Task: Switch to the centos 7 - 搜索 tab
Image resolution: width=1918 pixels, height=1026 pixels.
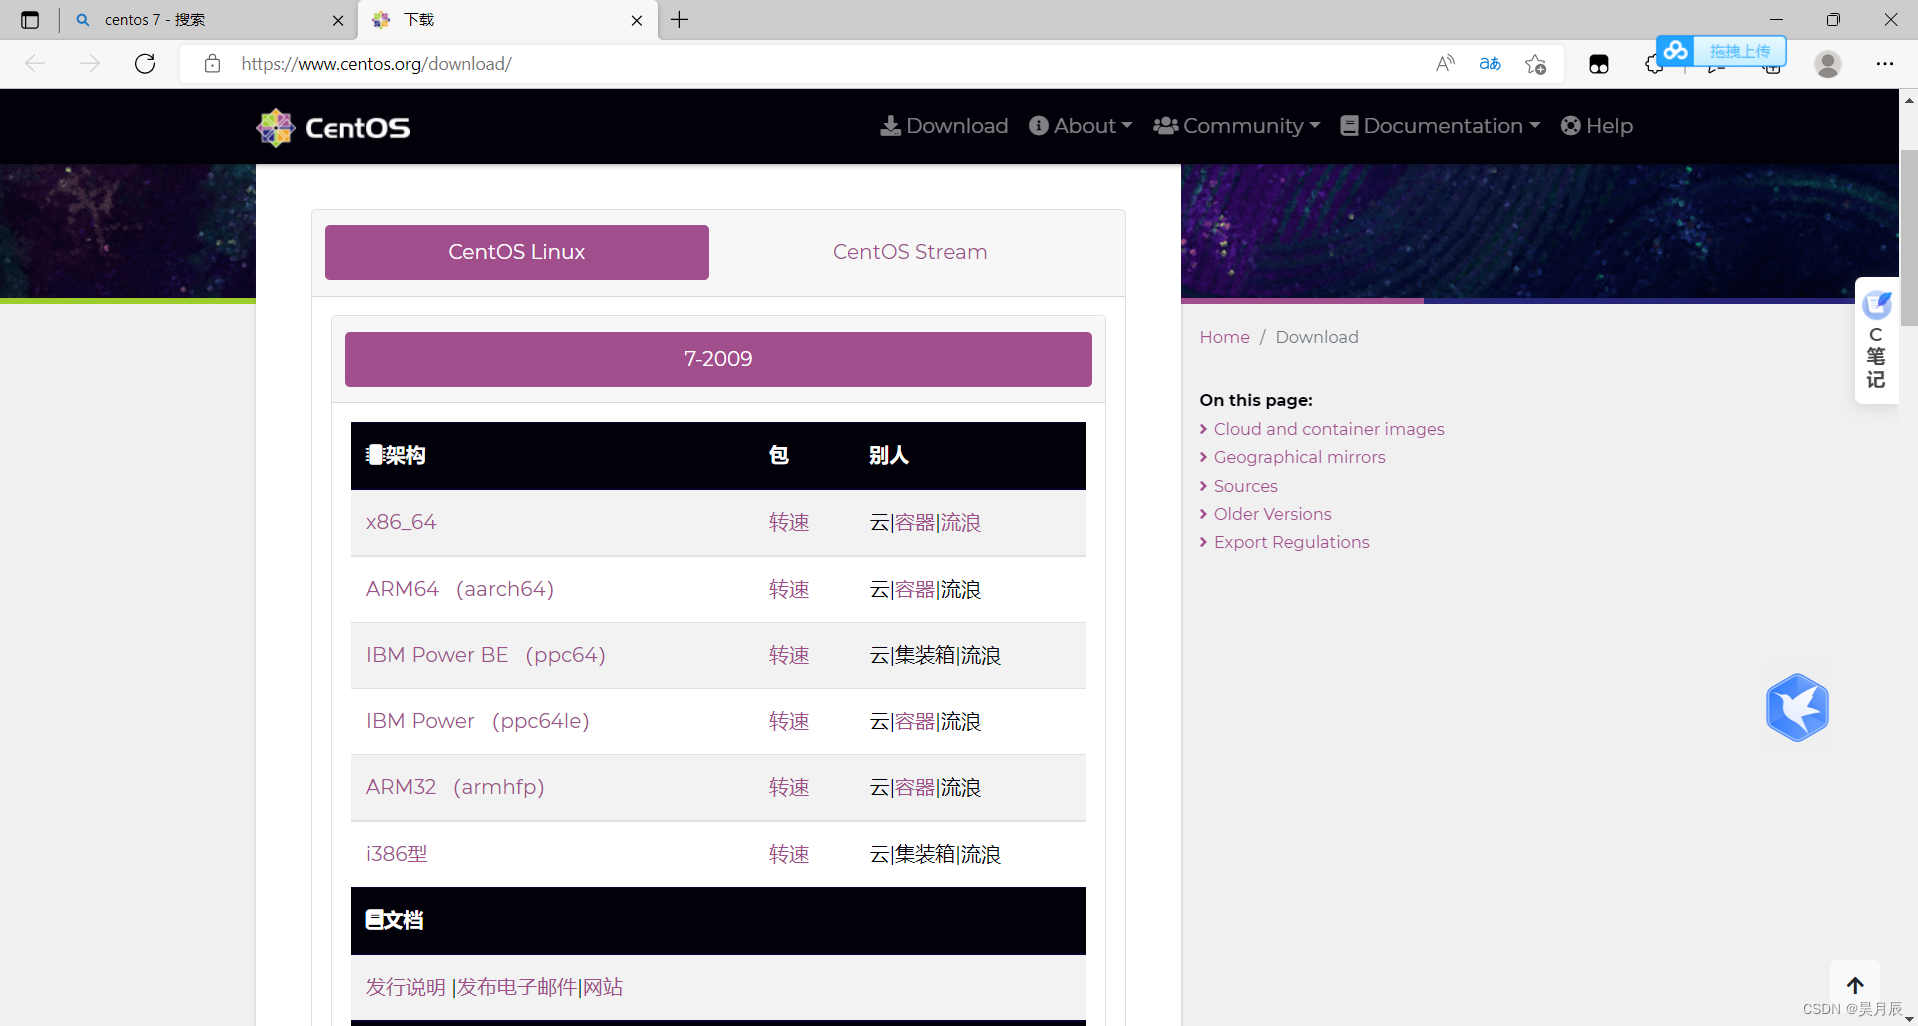Action: click(x=209, y=20)
